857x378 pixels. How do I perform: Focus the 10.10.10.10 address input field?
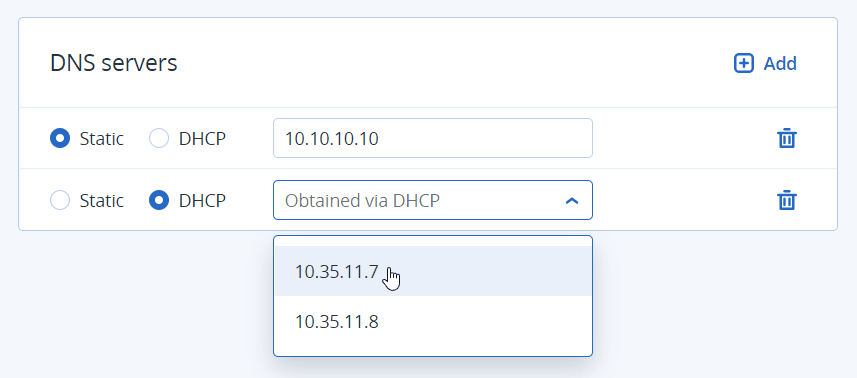coord(433,138)
